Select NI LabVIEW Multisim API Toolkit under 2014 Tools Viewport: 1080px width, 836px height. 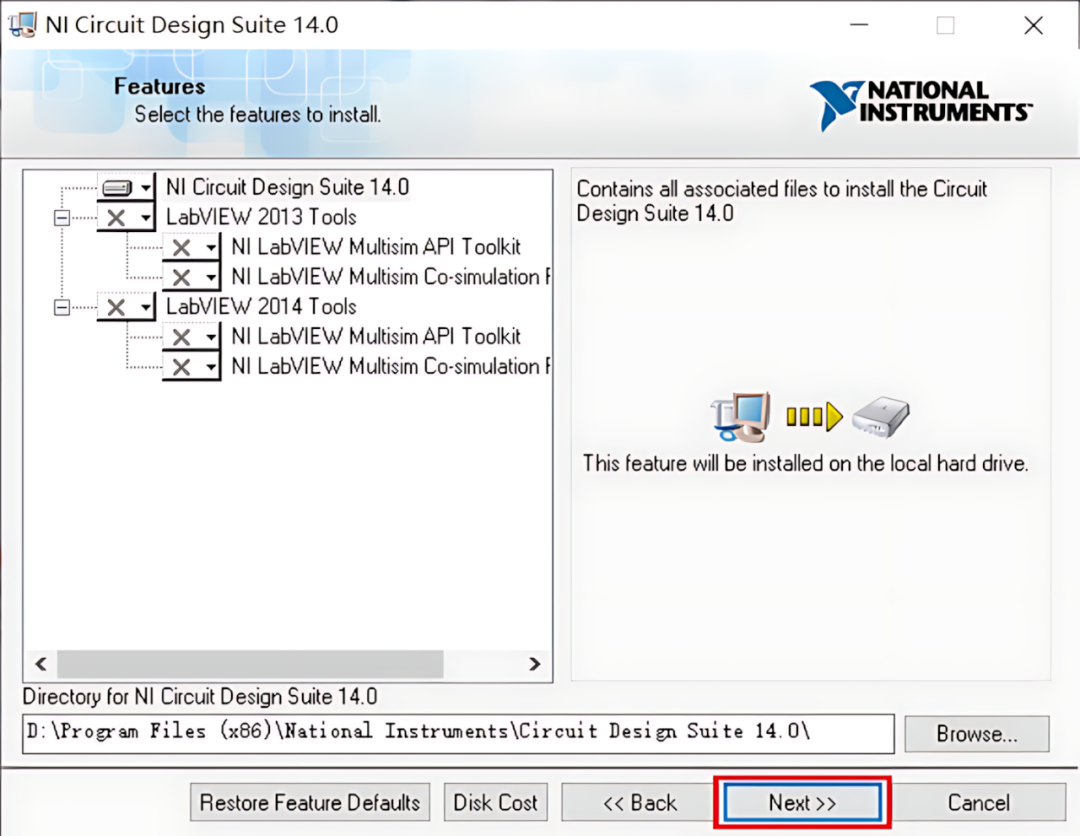click(x=376, y=337)
